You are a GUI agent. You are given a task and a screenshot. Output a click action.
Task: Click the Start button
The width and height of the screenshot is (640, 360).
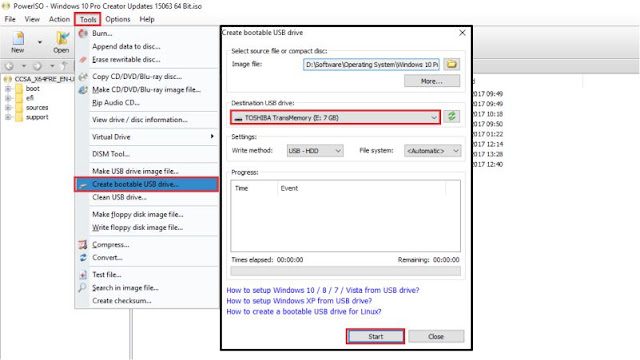click(x=375, y=336)
